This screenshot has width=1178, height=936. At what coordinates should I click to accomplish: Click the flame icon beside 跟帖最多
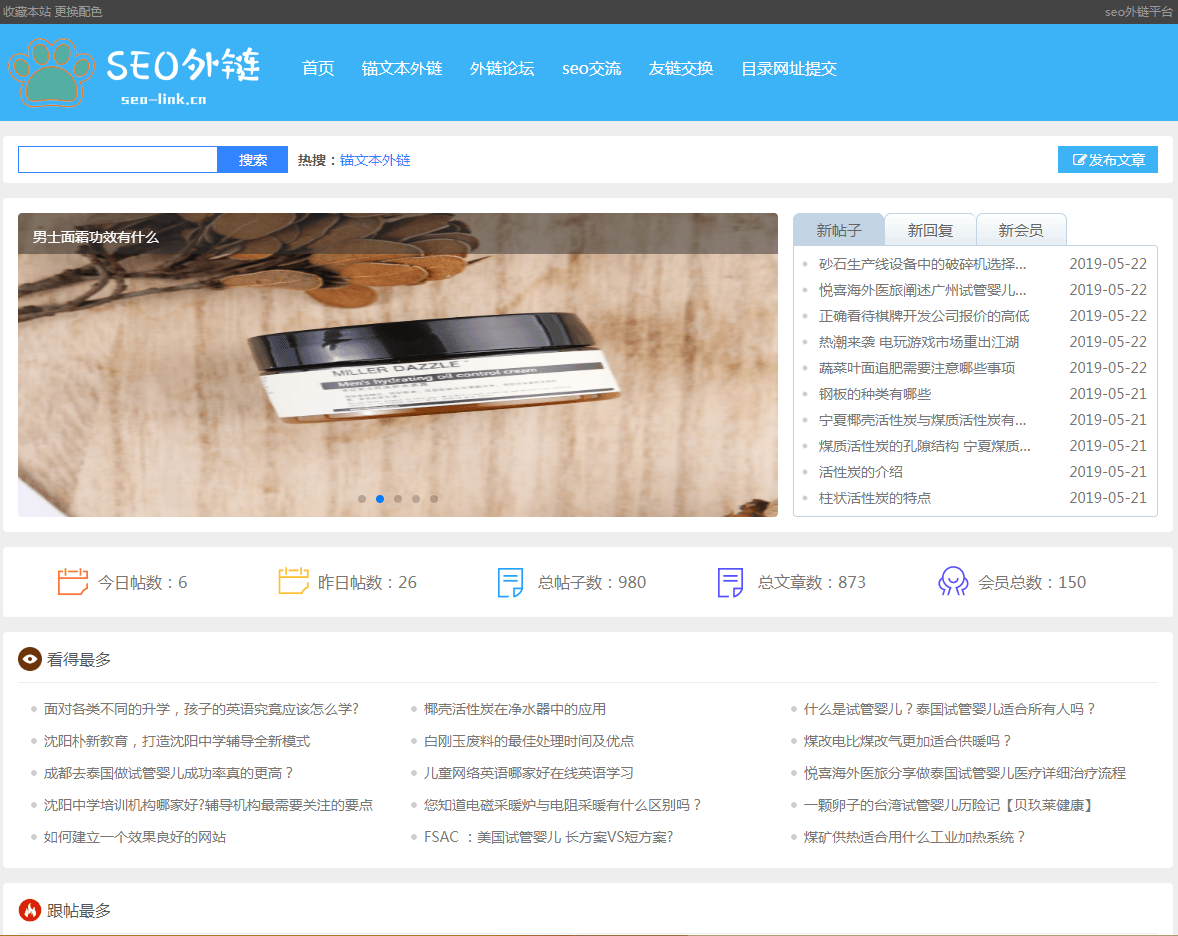click(x=30, y=910)
